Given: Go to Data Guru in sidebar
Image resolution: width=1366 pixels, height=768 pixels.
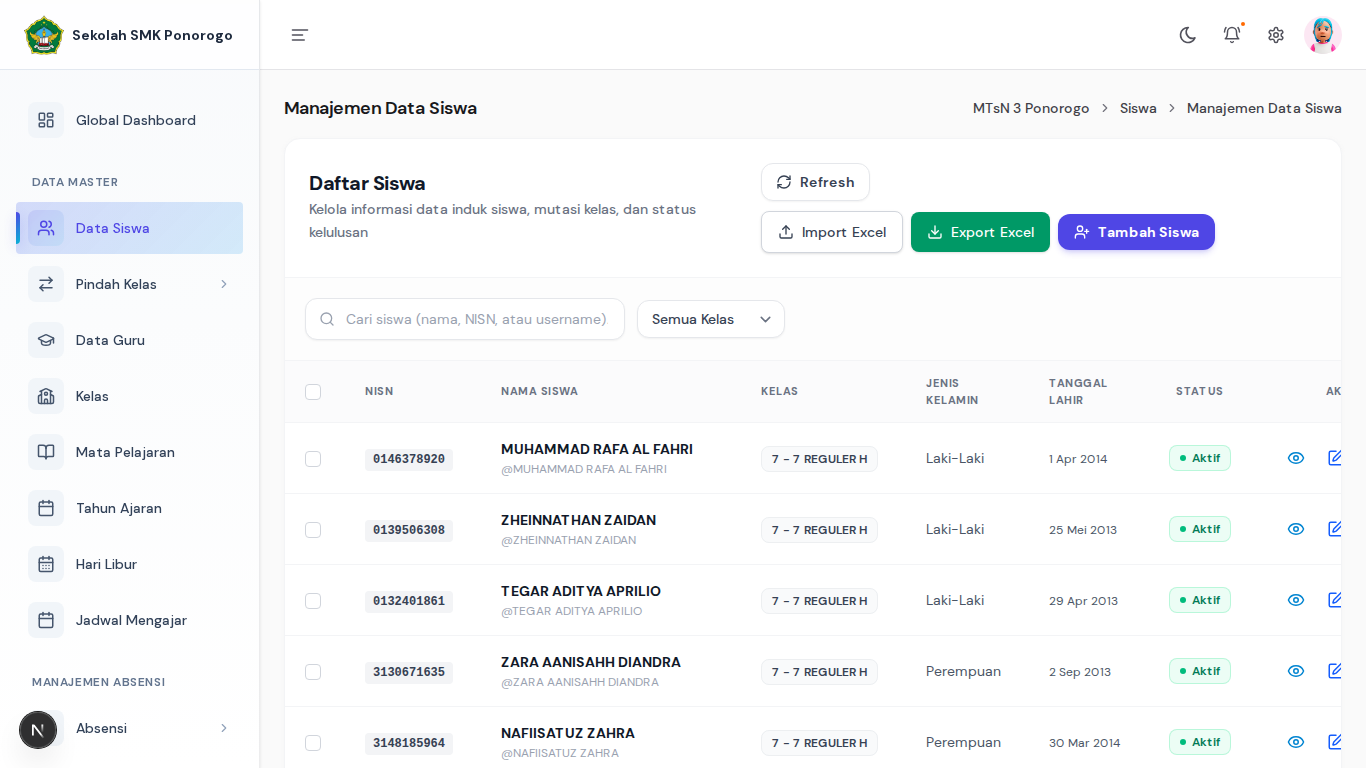Looking at the screenshot, I should pyautogui.click(x=129, y=340).
